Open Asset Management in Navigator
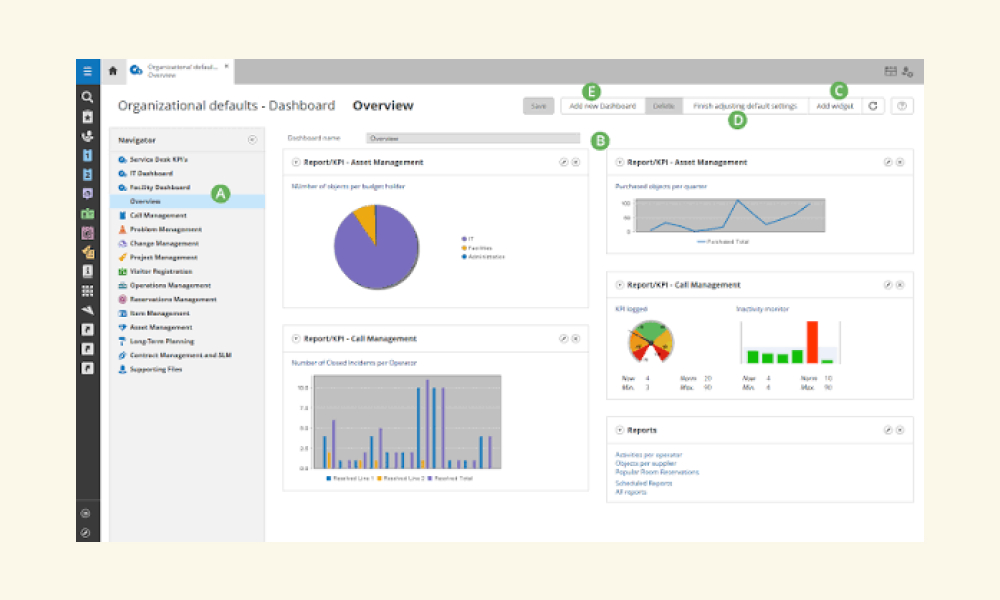Image resolution: width=1000 pixels, height=600 pixels. (x=161, y=328)
